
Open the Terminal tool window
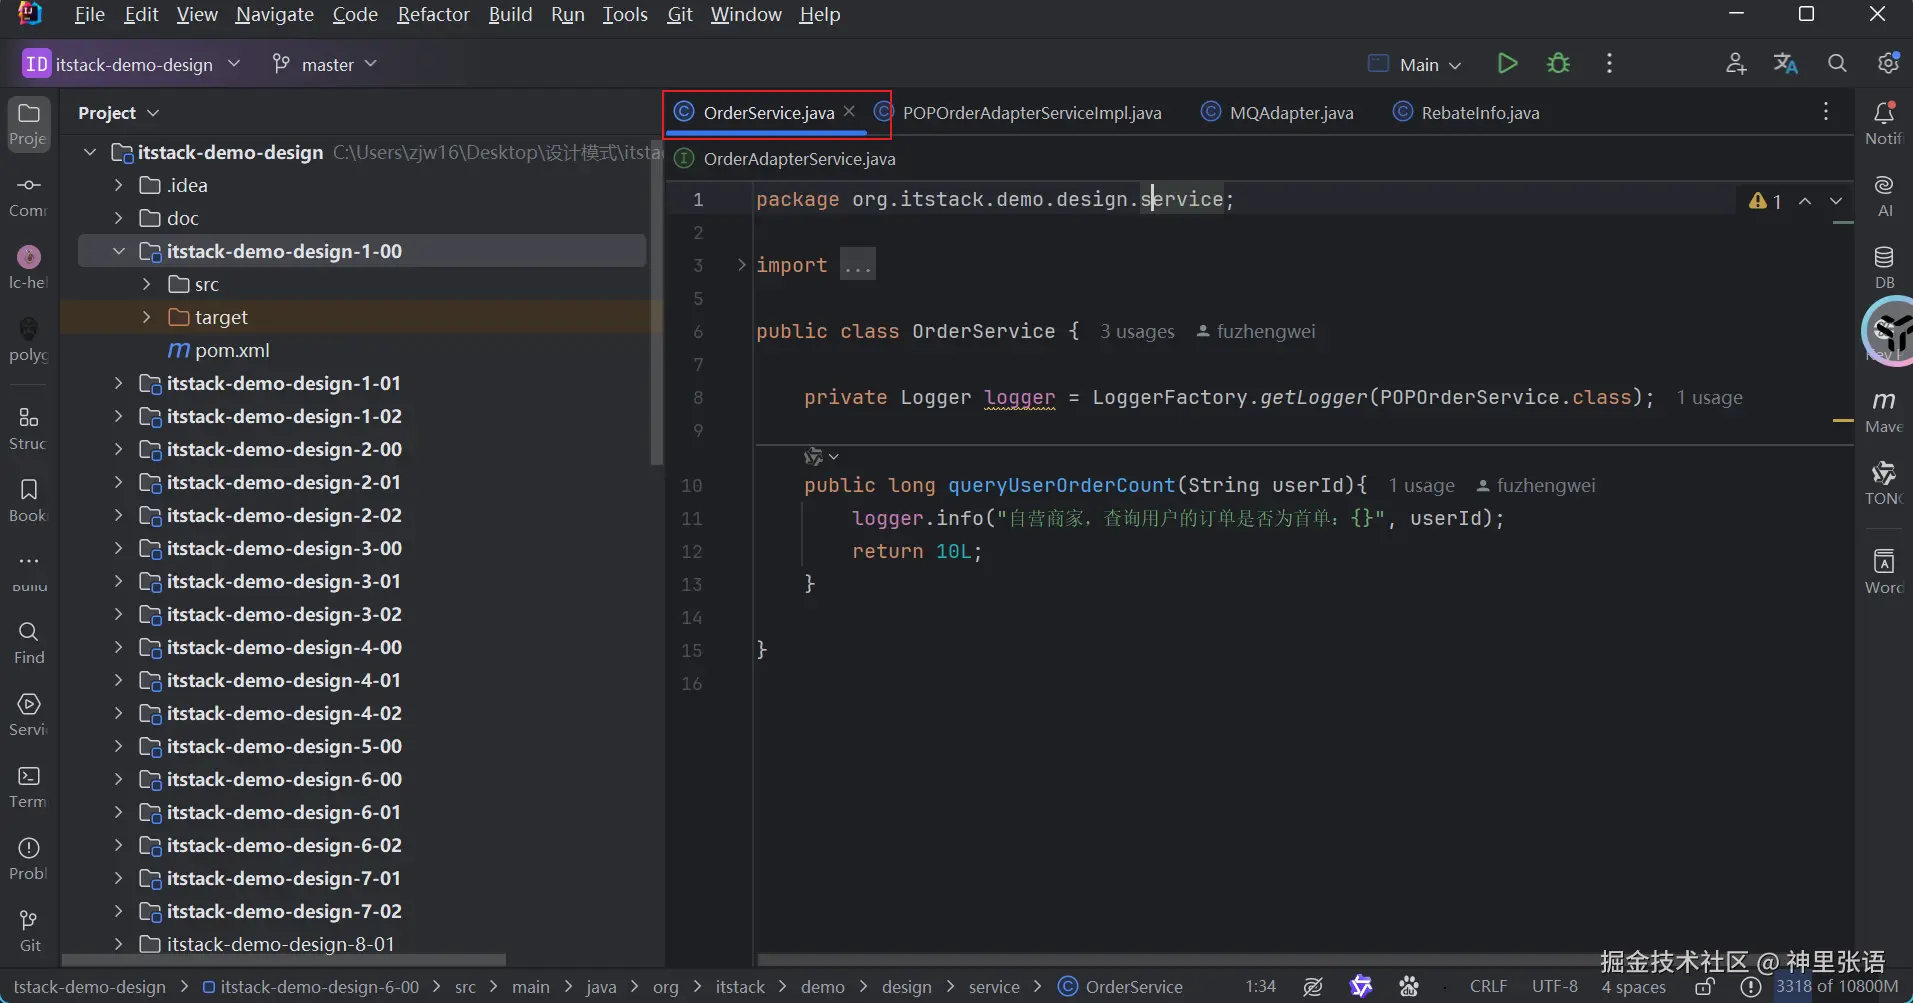point(29,786)
